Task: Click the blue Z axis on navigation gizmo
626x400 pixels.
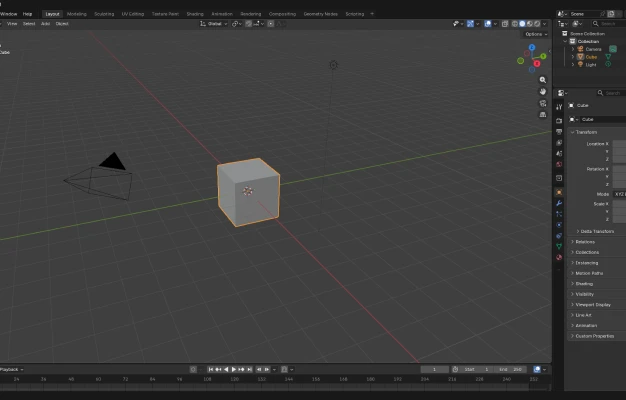Action: tap(532, 48)
